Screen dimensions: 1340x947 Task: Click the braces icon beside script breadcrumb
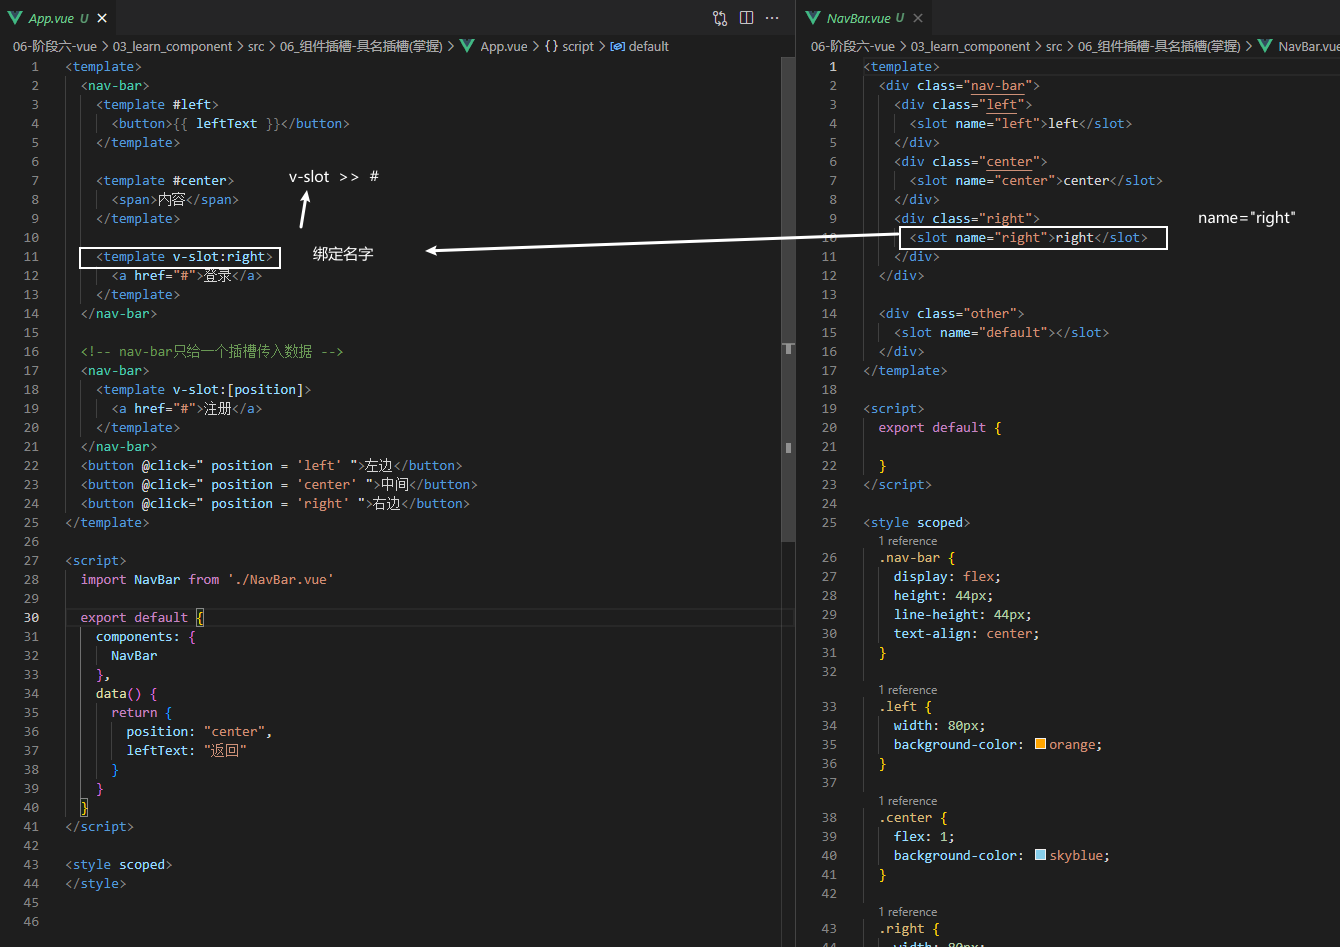[551, 46]
